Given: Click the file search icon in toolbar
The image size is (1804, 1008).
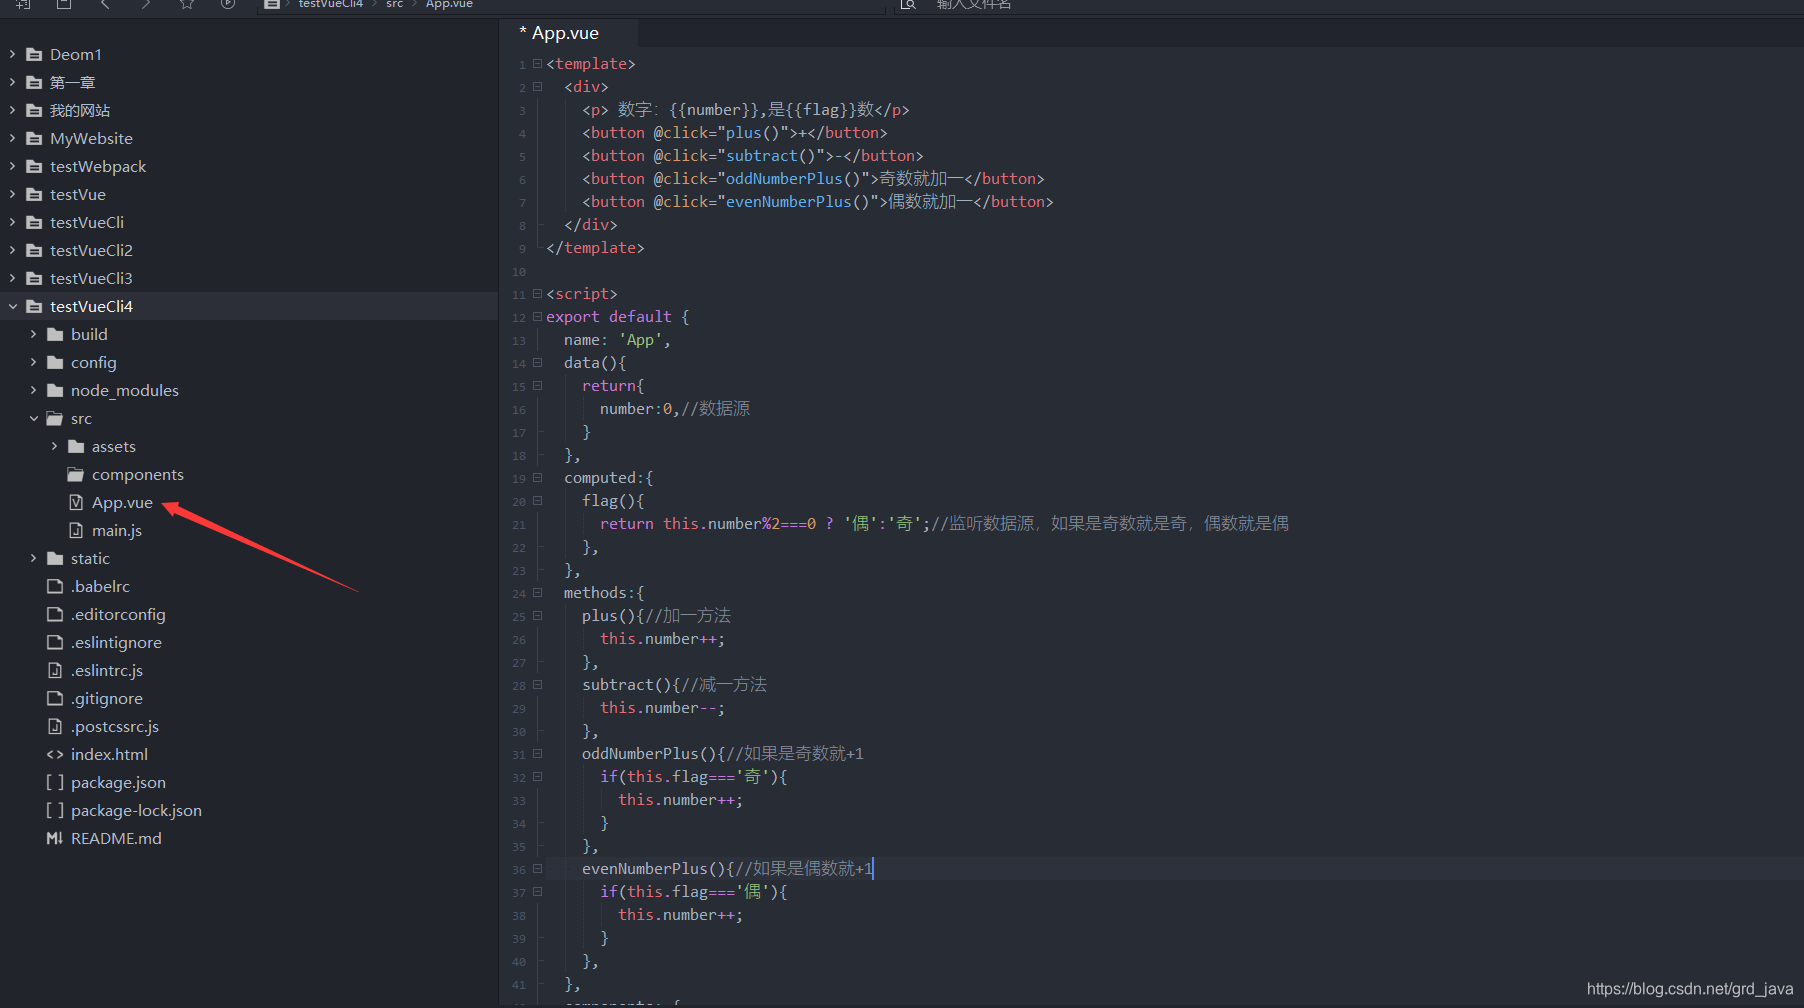Looking at the screenshot, I should (x=908, y=4).
